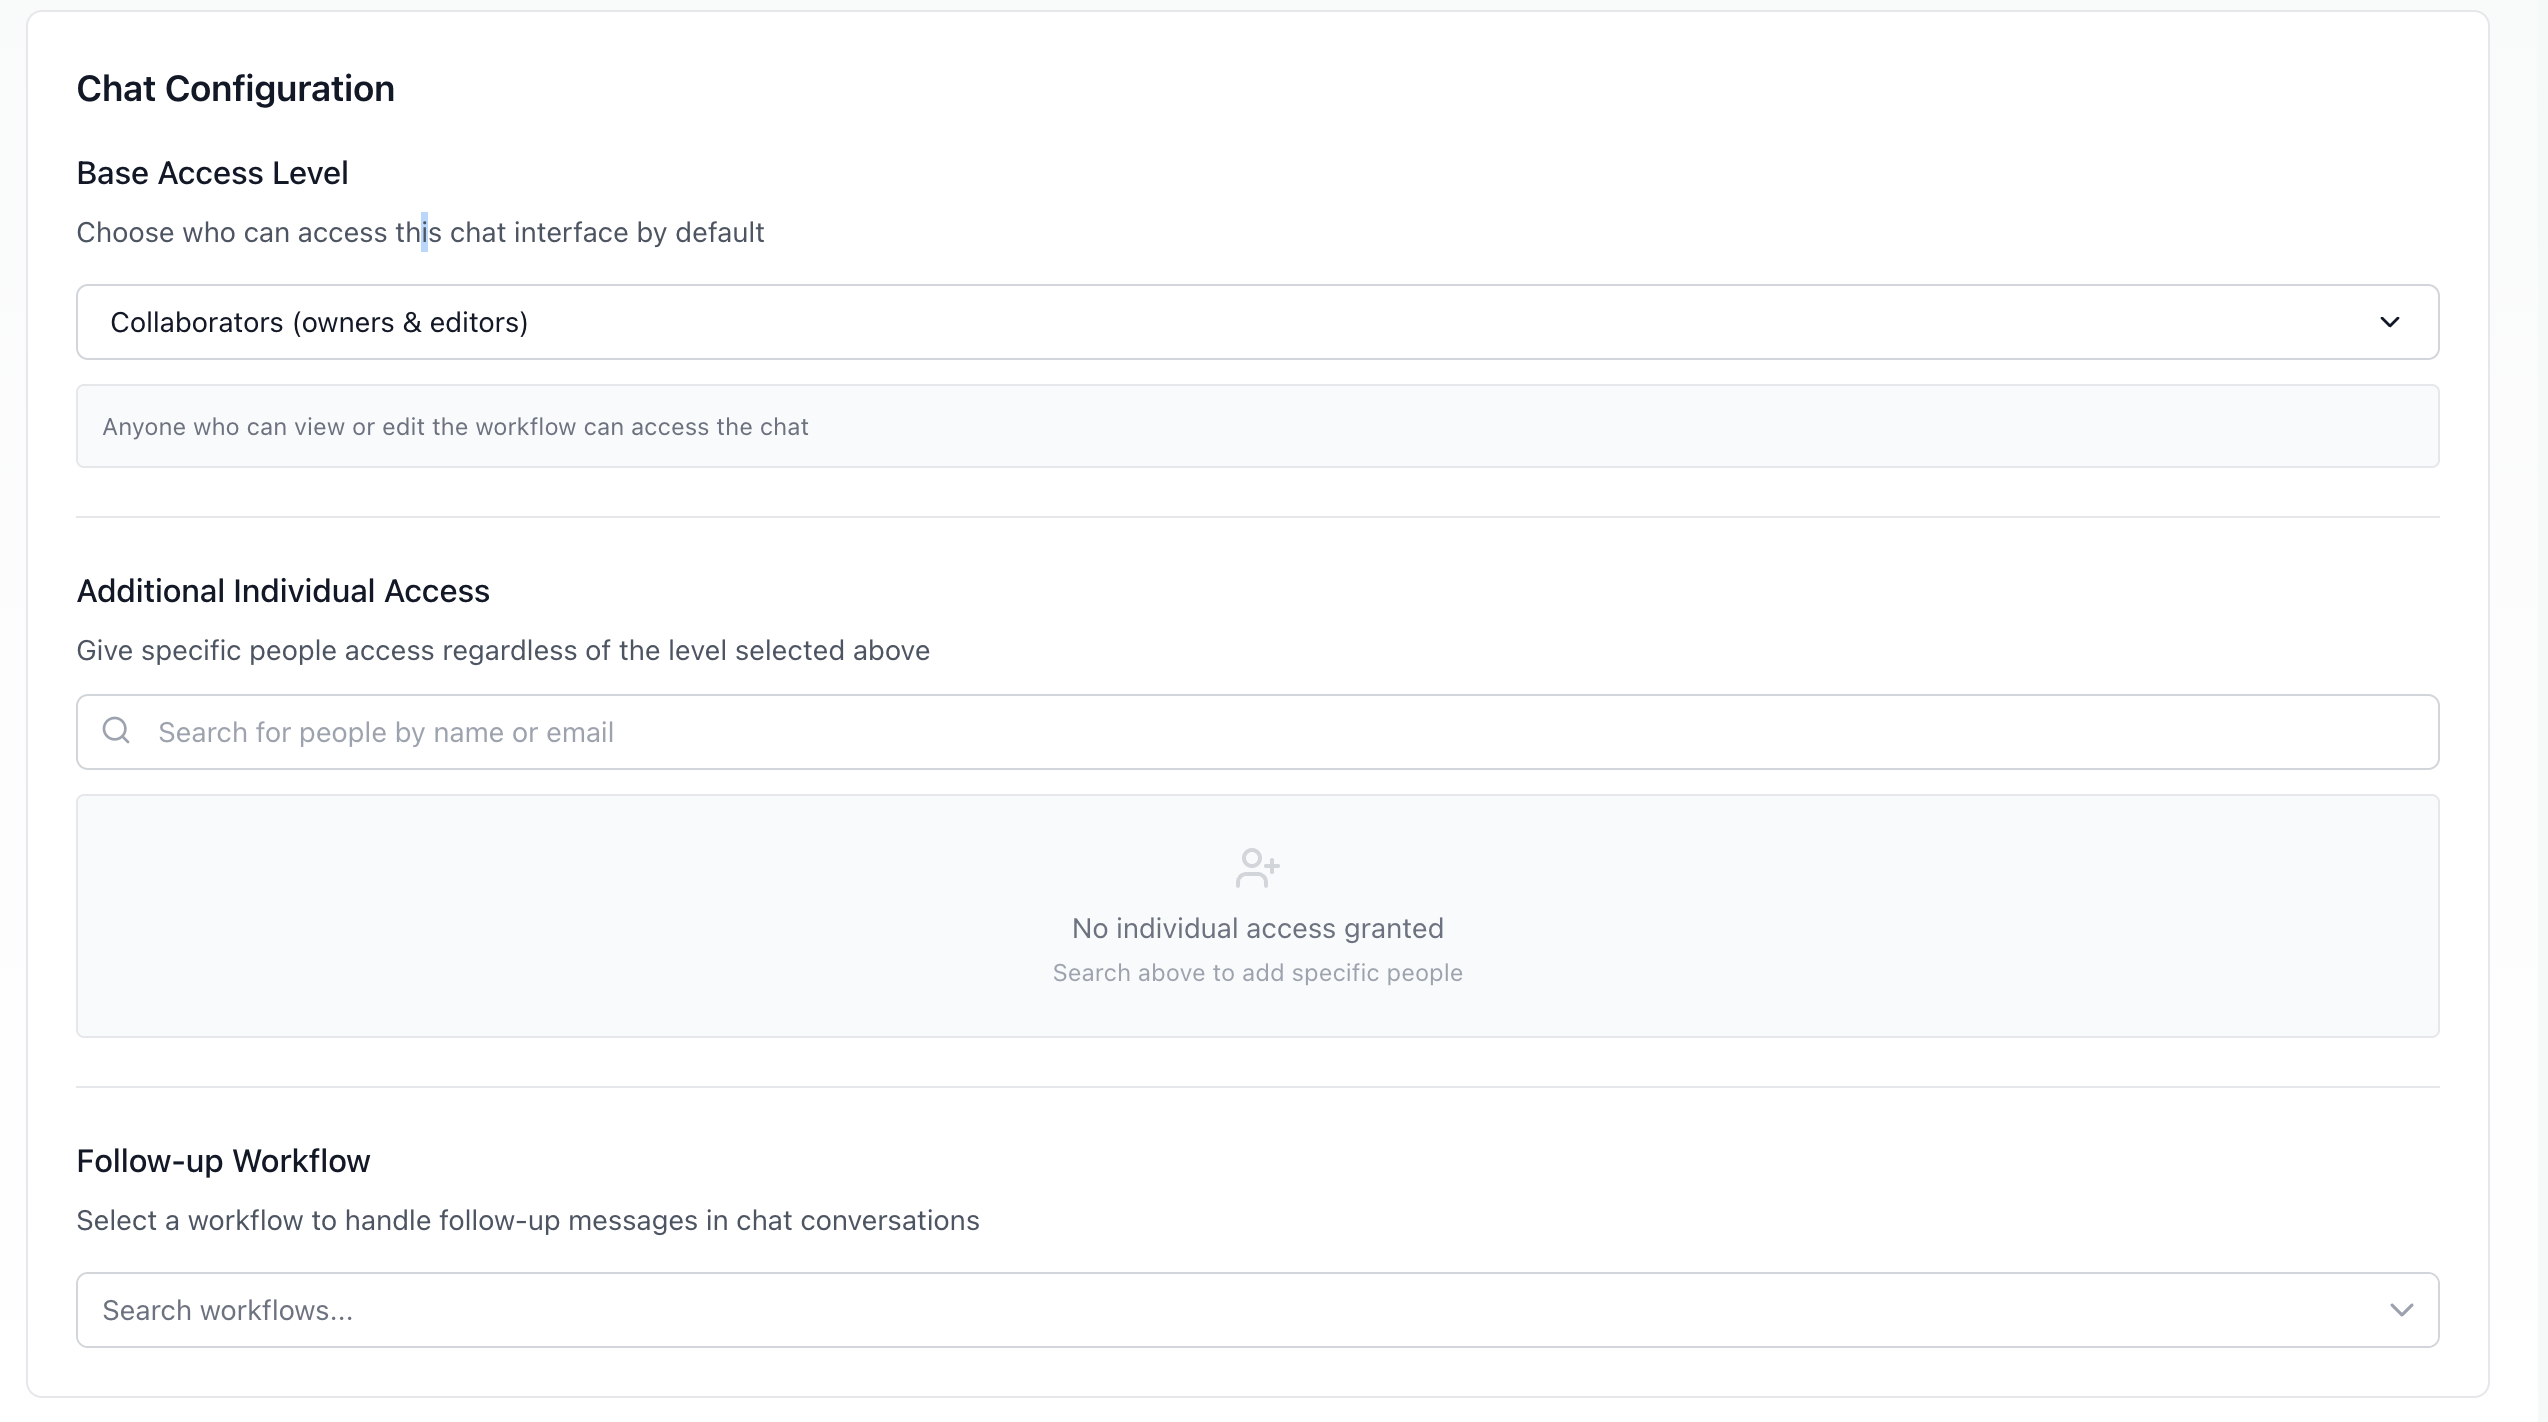Screen dimensions: 2548x1422
Task: Click 'Anyone who can view or edit' text
Action: coord(455,427)
